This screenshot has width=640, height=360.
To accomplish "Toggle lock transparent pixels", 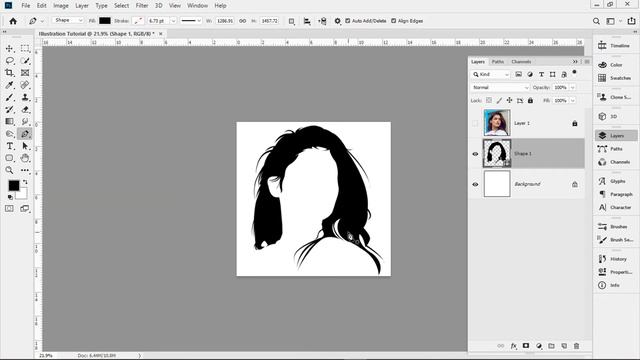I will (x=489, y=100).
